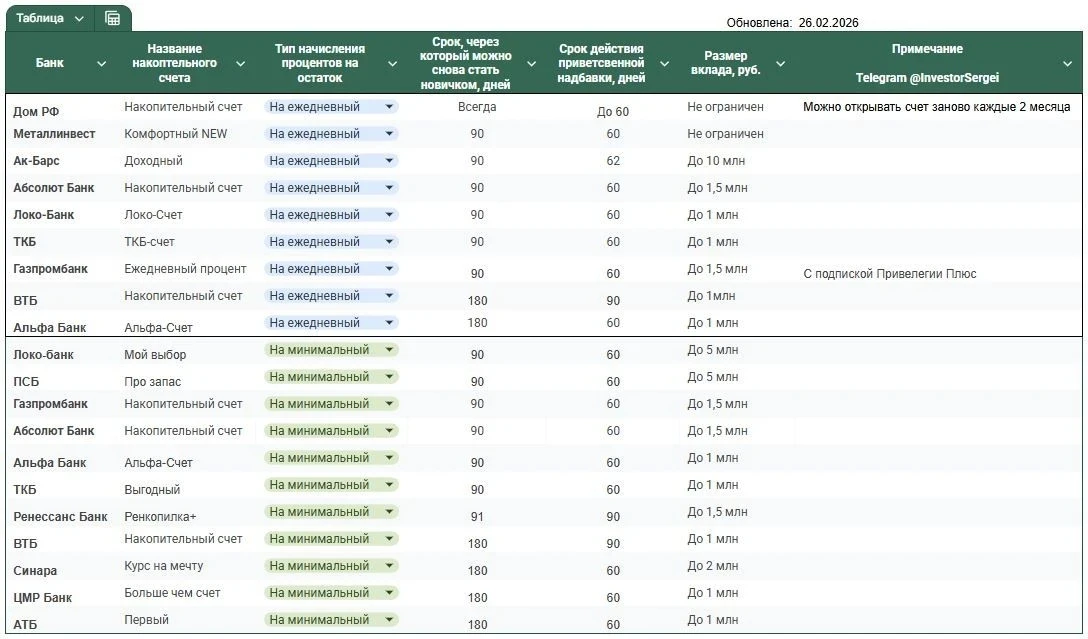The image size is (1088, 639).
Task: Open filter for Срок новичком column header
Action: [x=532, y=64]
